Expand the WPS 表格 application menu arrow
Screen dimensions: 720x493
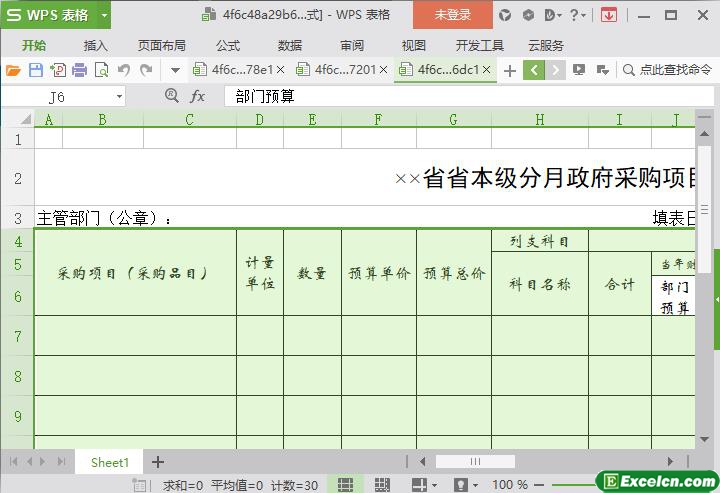(x=104, y=15)
